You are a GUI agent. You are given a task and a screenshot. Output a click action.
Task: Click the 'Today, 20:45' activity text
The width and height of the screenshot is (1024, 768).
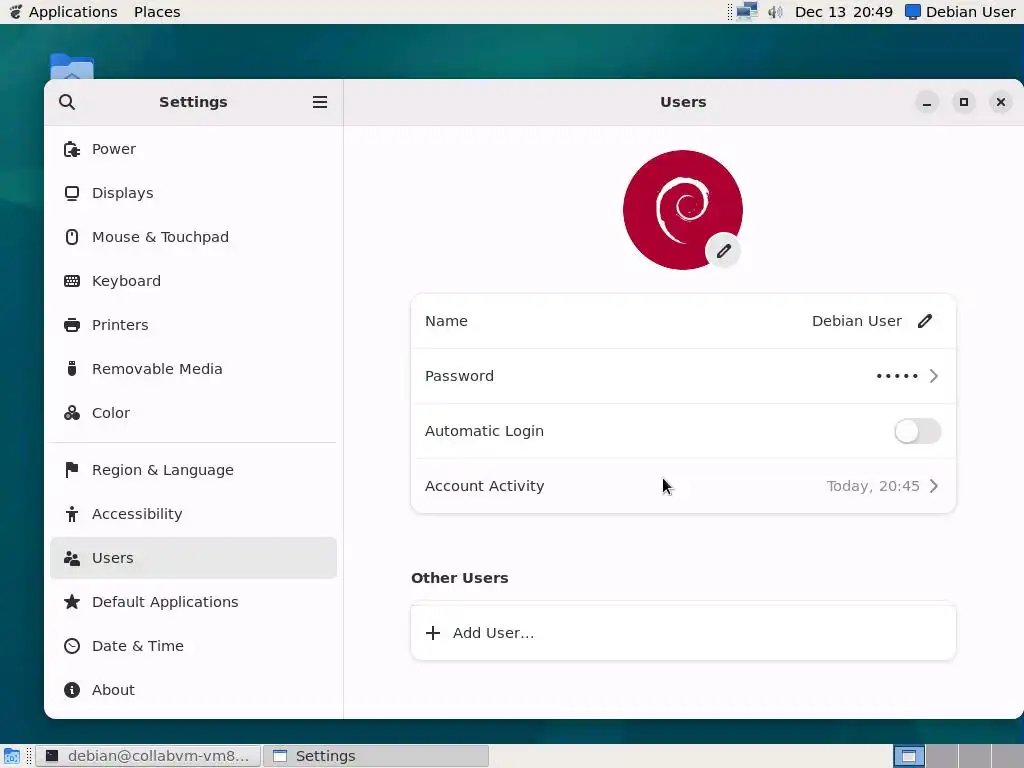tap(873, 486)
